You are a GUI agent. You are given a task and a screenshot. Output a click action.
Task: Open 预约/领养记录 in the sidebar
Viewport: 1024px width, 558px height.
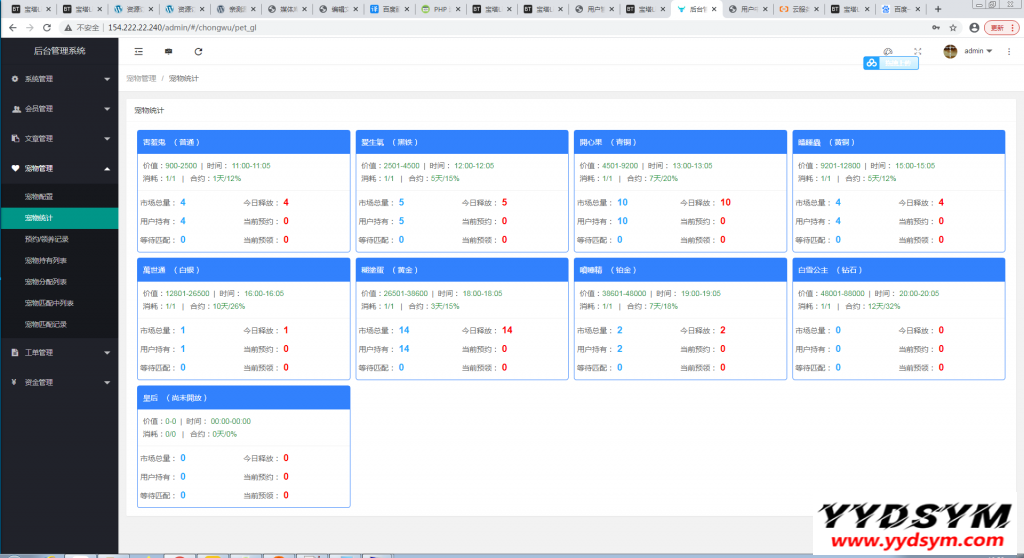[47, 239]
